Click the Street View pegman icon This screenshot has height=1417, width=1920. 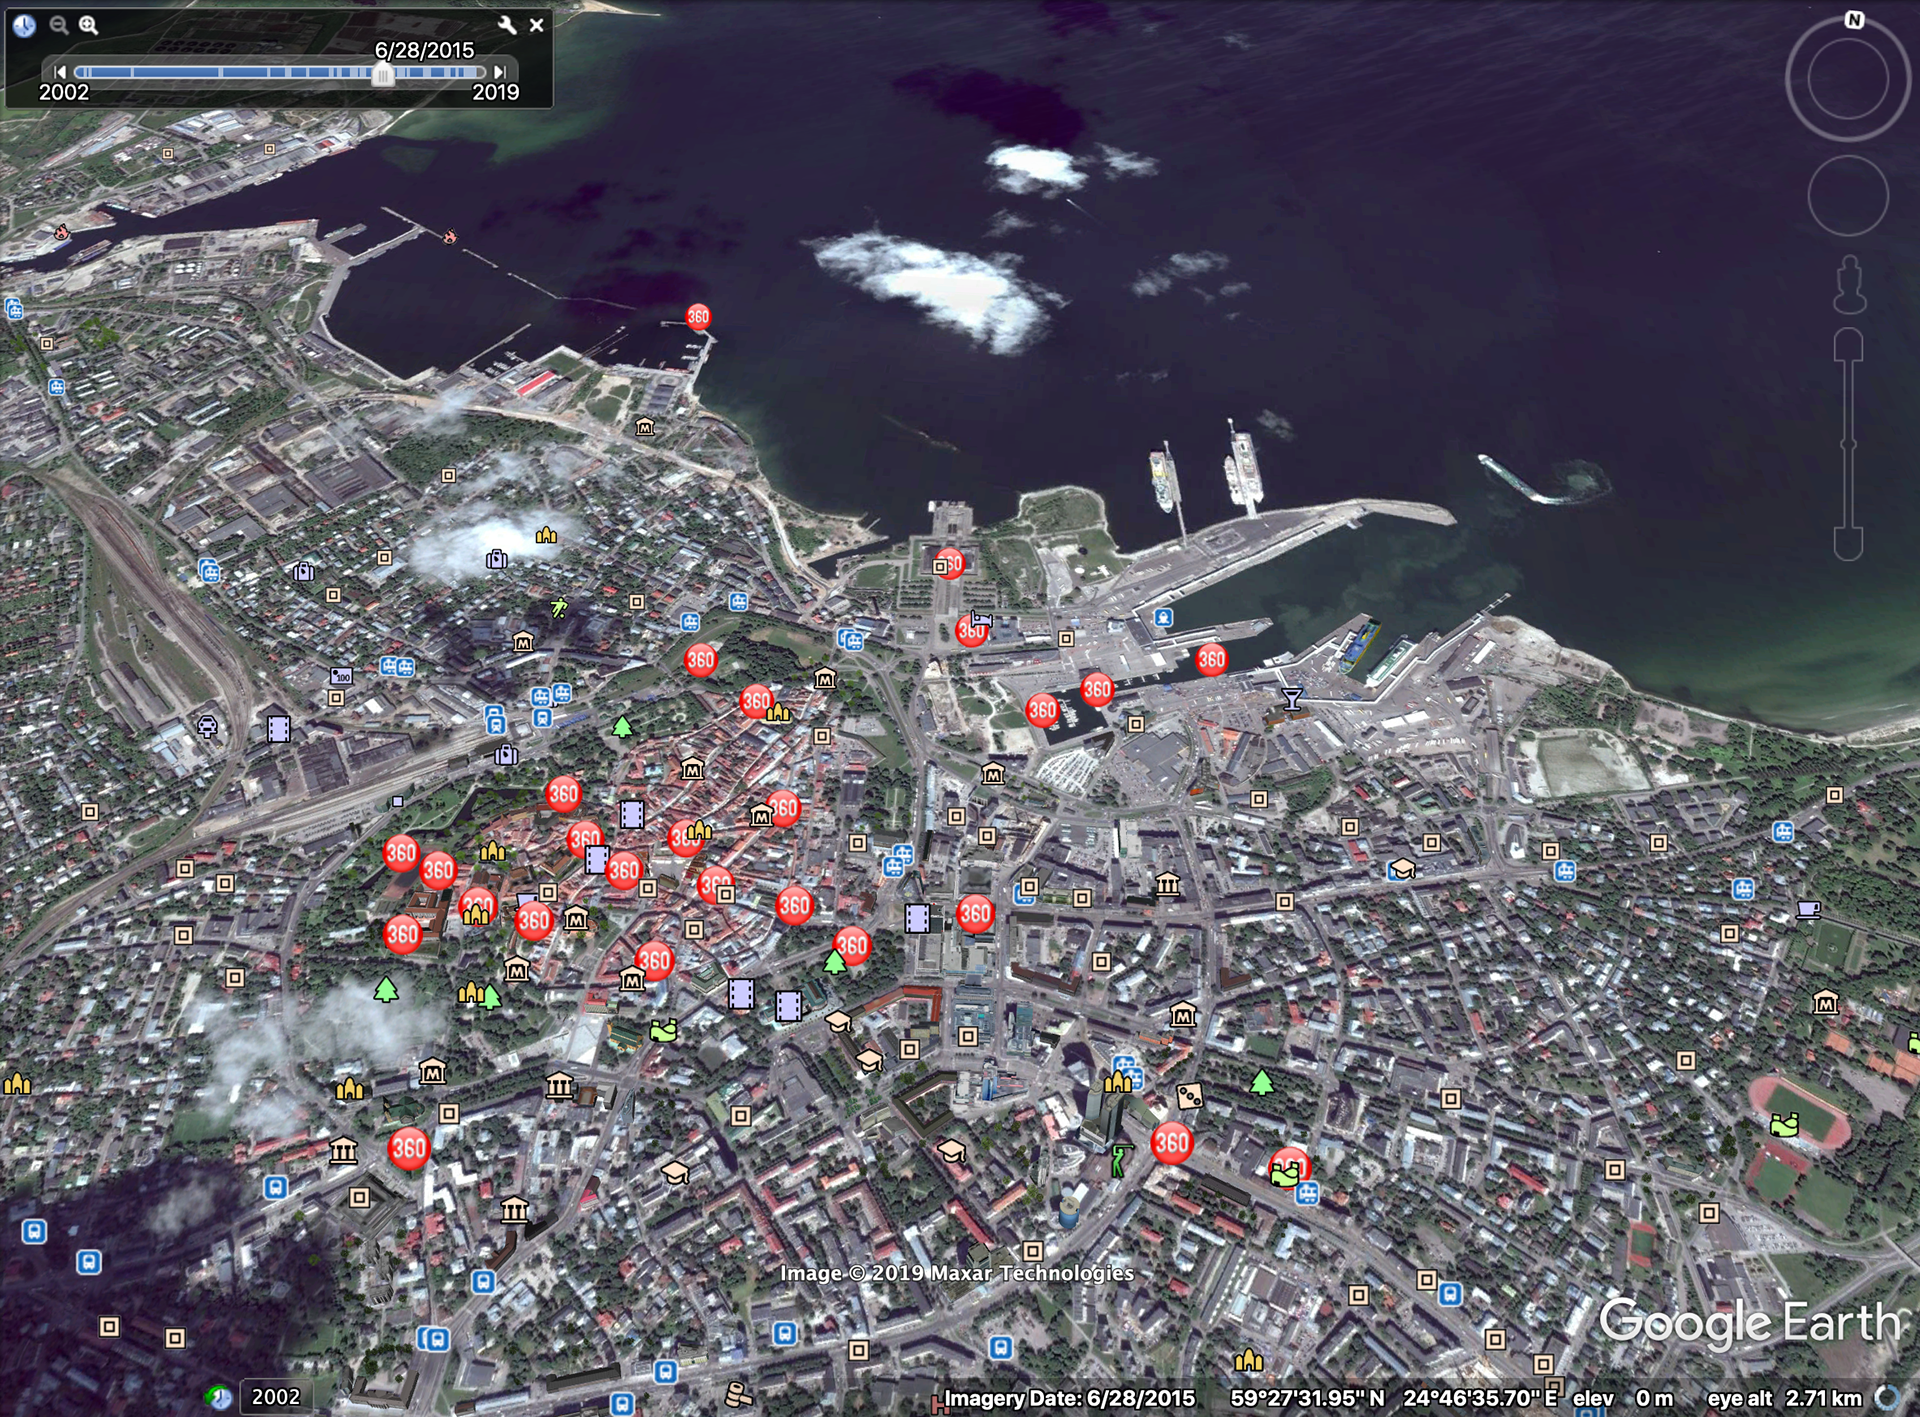click(x=1849, y=284)
